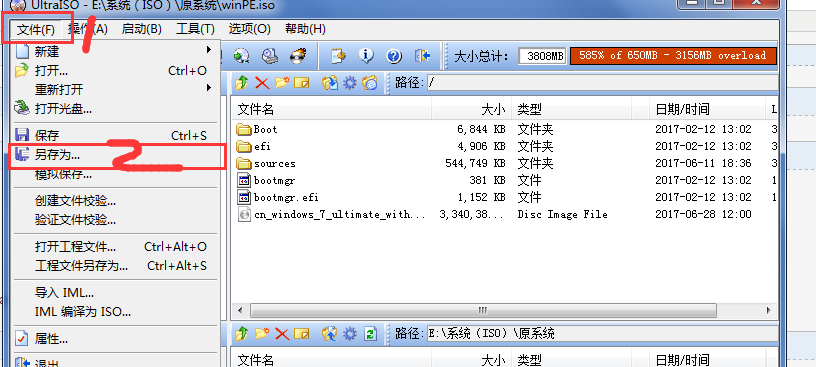Click the gear icon in ISO pane toolbar
Viewport: 816px width, 367px height.
pyautogui.click(x=350, y=83)
